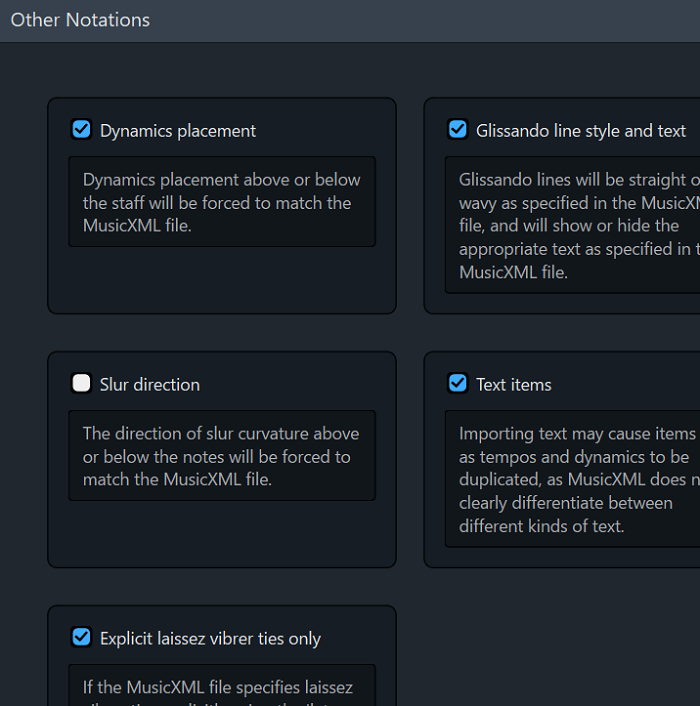Toggle Explicit laissez vibrer ties only checkbox
The height and width of the screenshot is (706, 700).
click(82, 638)
